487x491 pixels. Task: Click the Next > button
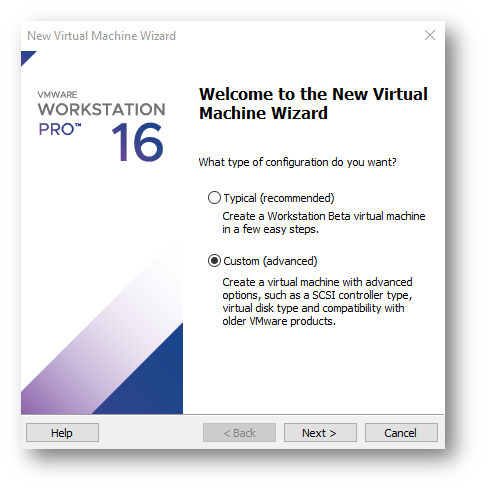(320, 433)
